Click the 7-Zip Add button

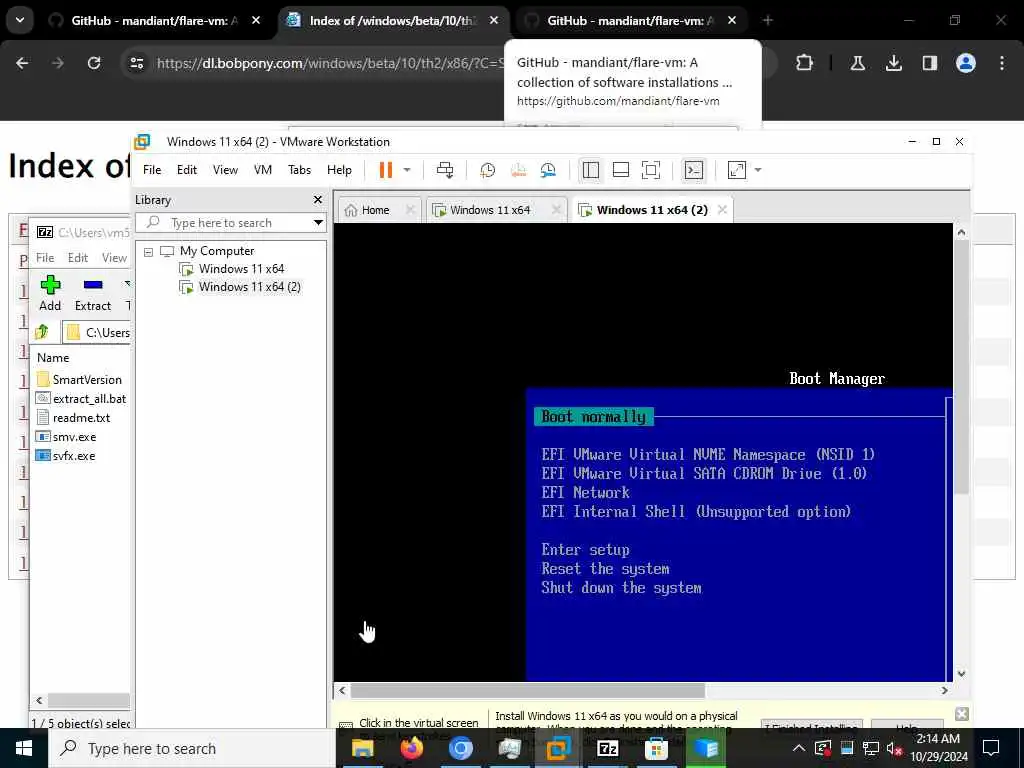(x=50, y=293)
